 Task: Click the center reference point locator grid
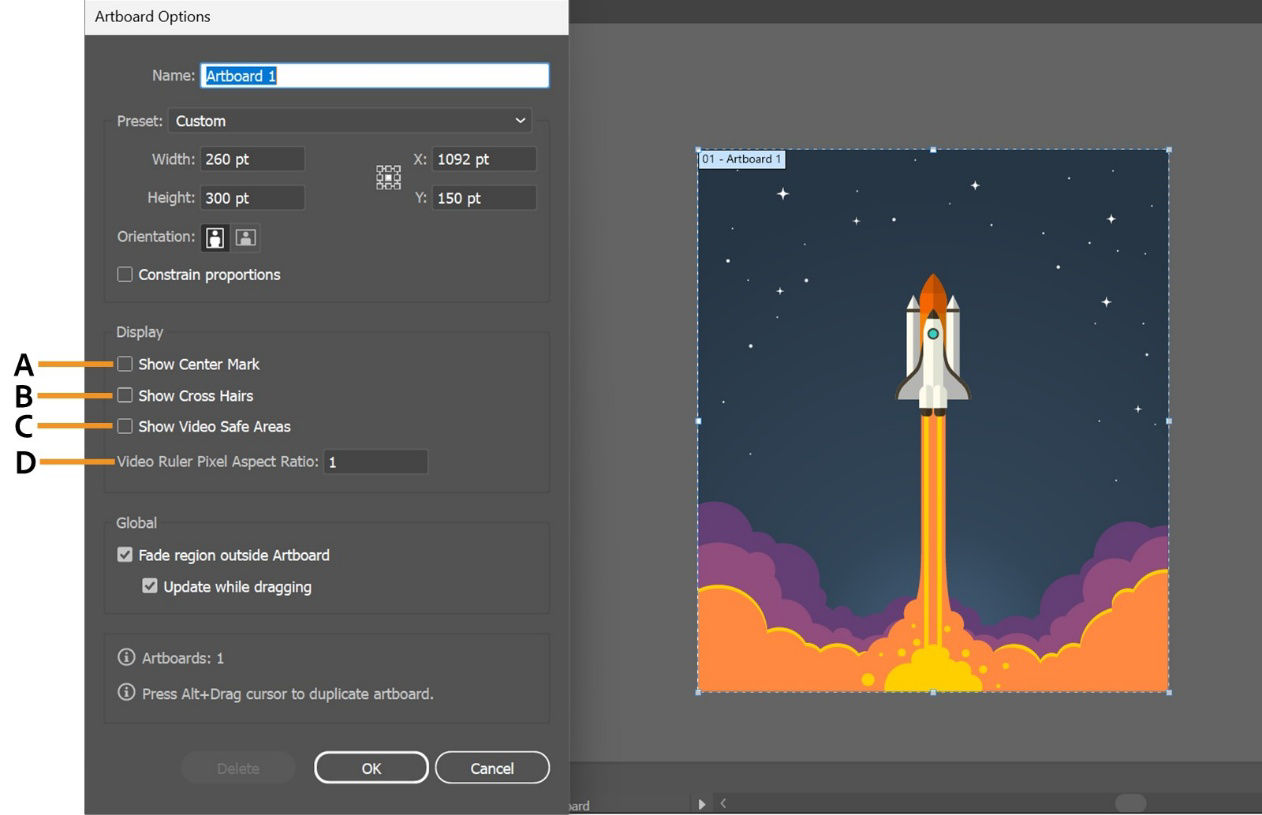point(388,176)
